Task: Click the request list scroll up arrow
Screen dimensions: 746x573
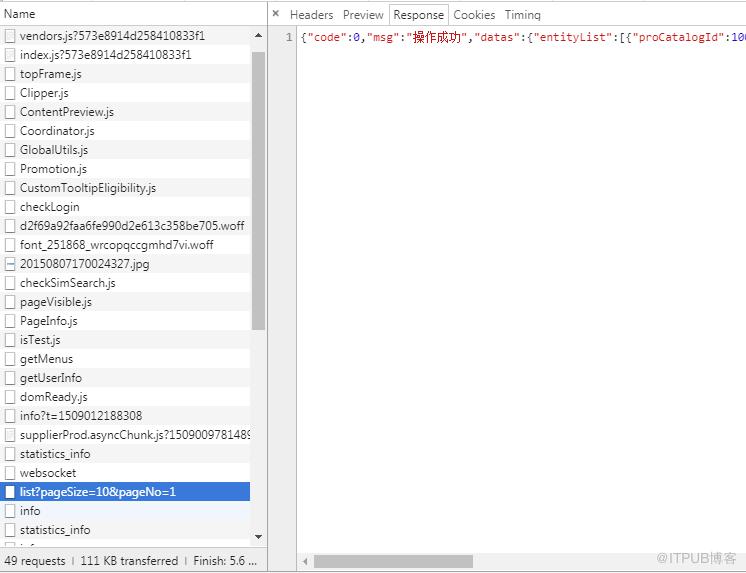Action: pyautogui.click(x=258, y=35)
